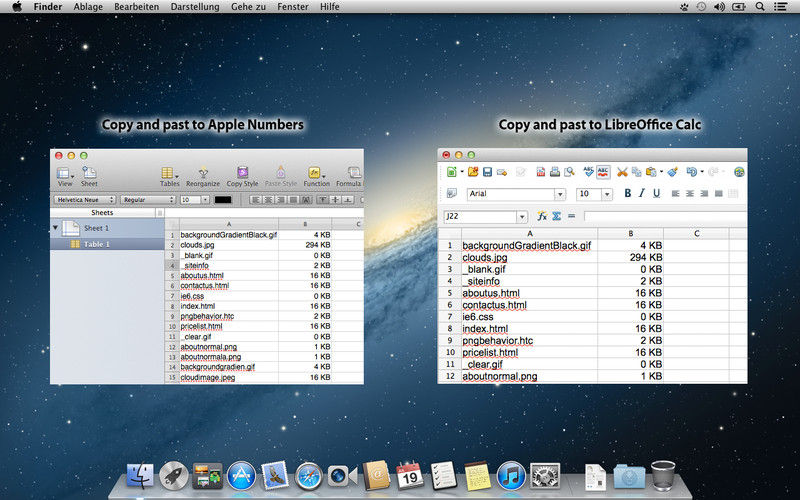Open Spotlight search in menu bar
The height and width of the screenshot is (500, 800).
pos(760,7)
